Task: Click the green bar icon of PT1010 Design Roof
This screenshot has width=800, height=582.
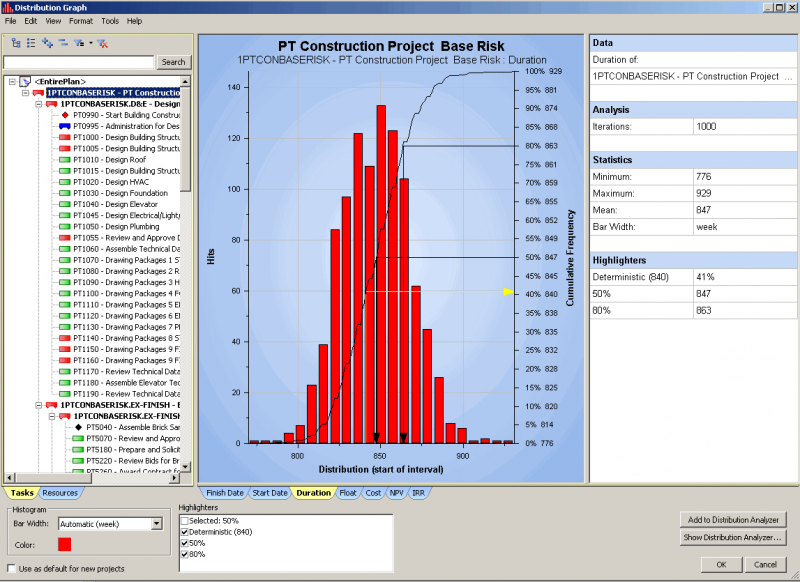Action: tap(65, 160)
